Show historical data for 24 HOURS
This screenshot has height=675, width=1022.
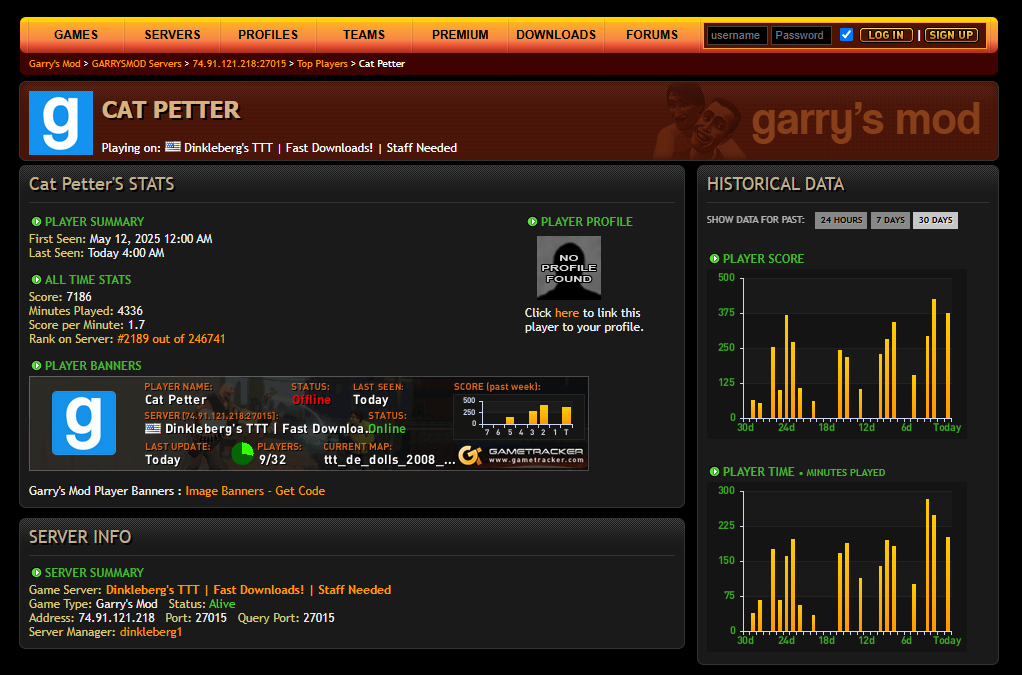pyautogui.click(x=841, y=220)
